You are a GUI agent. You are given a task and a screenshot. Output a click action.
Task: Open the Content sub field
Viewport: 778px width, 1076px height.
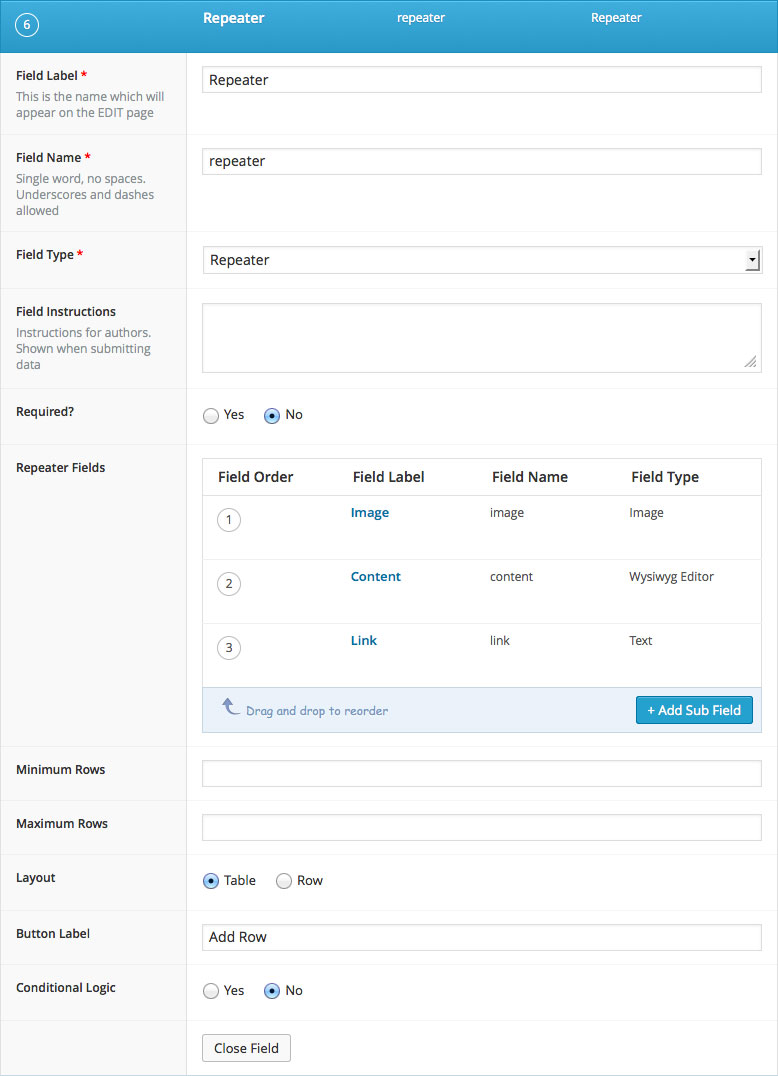(375, 576)
